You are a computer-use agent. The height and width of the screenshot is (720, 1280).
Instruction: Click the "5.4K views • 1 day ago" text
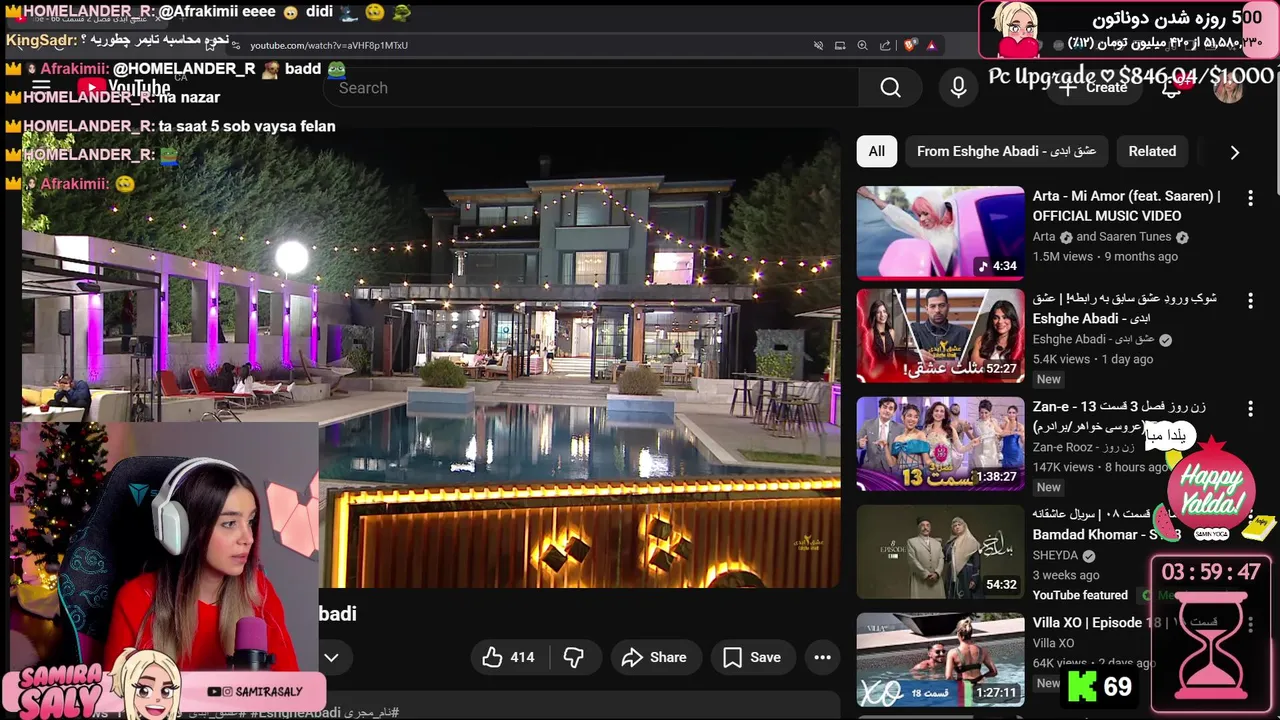click(1092, 359)
